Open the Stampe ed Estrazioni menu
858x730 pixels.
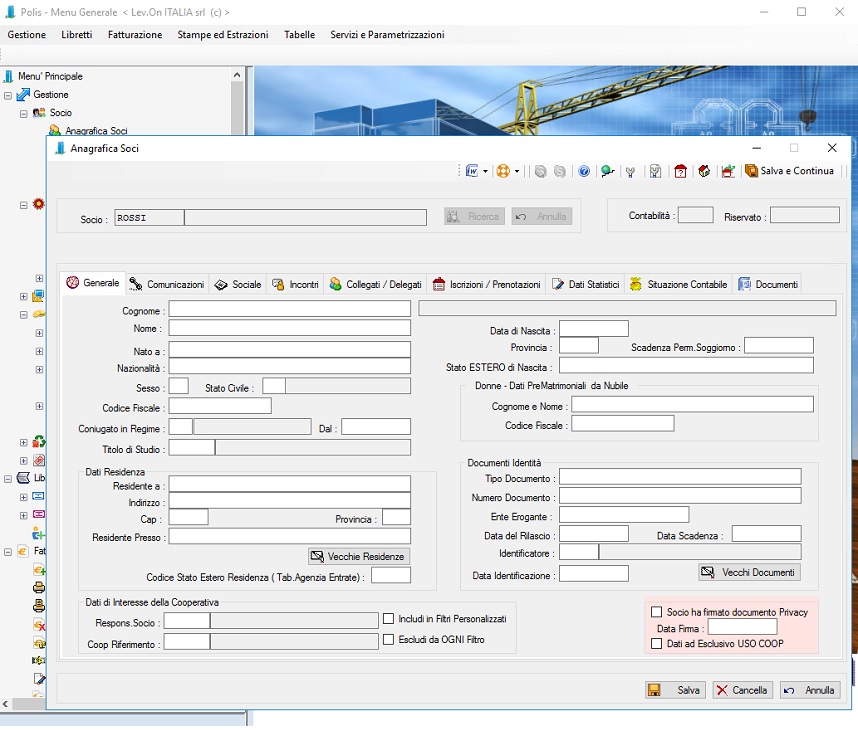pyautogui.click(x=223, y=34)
